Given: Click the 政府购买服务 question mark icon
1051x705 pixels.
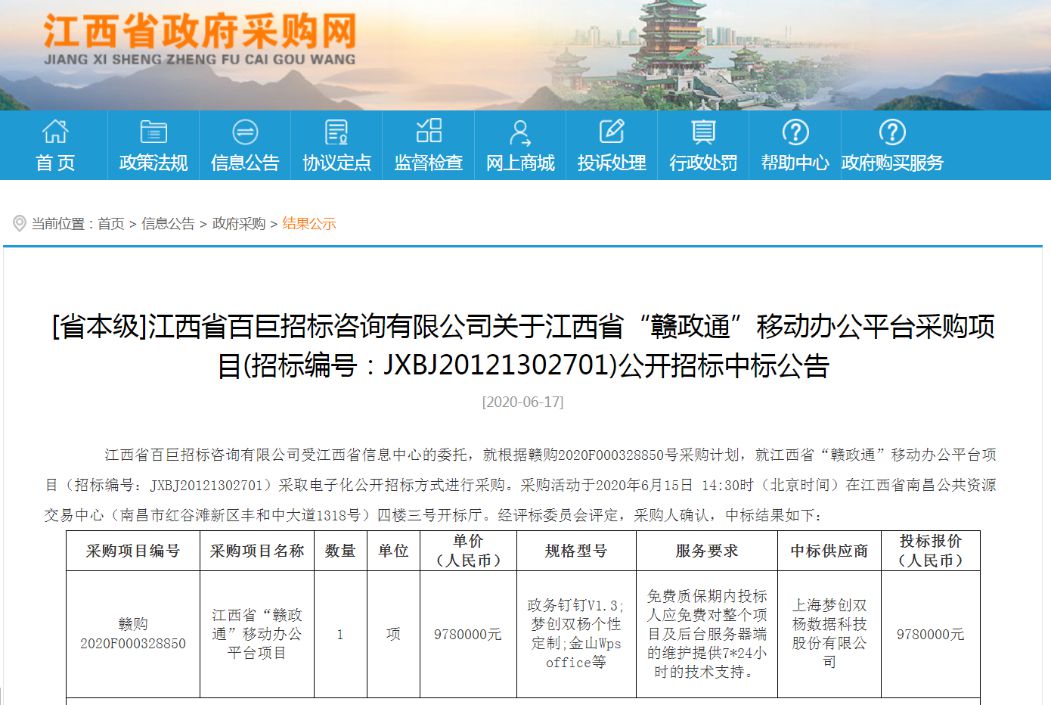Looking at the screenshot, I should click(892, 132).
